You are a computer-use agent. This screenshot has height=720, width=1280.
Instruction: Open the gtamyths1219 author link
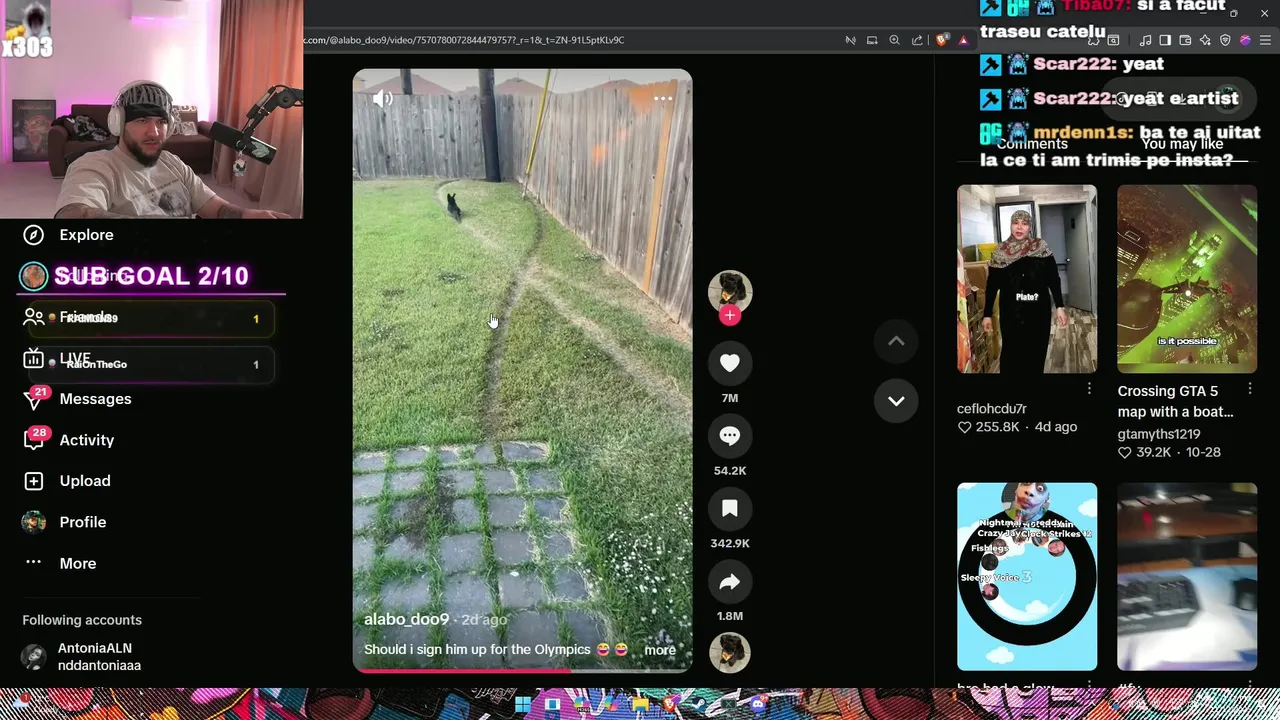pos(1159,434)
